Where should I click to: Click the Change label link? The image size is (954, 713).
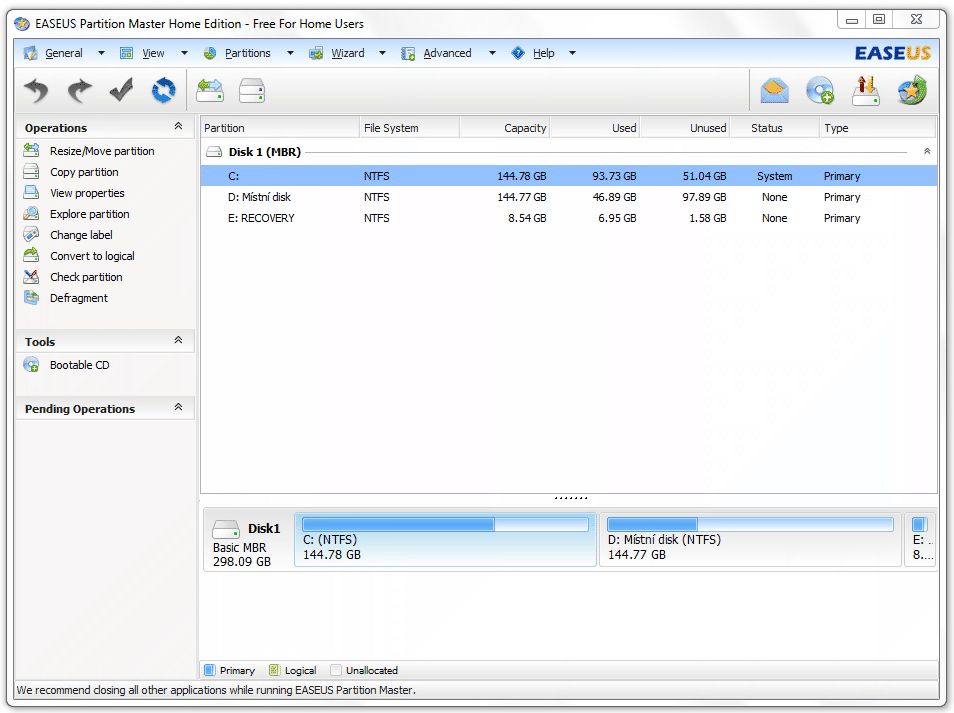click(81, 235)
